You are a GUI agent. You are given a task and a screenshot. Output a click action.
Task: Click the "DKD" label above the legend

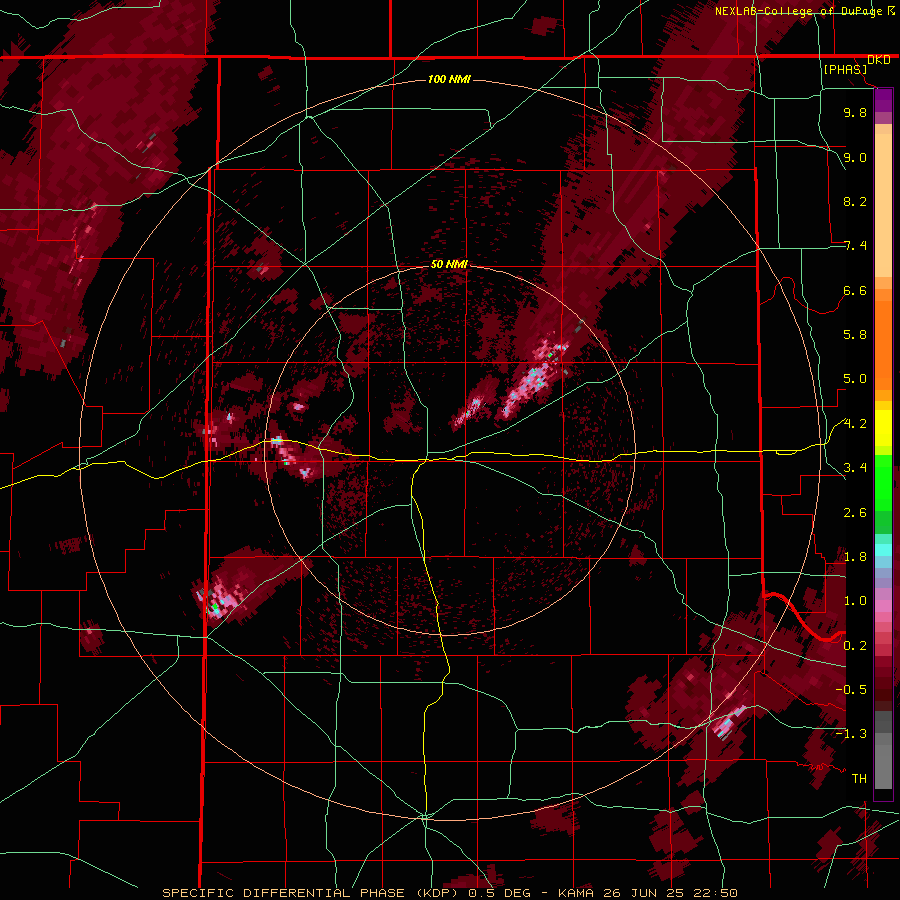point(879,60)
